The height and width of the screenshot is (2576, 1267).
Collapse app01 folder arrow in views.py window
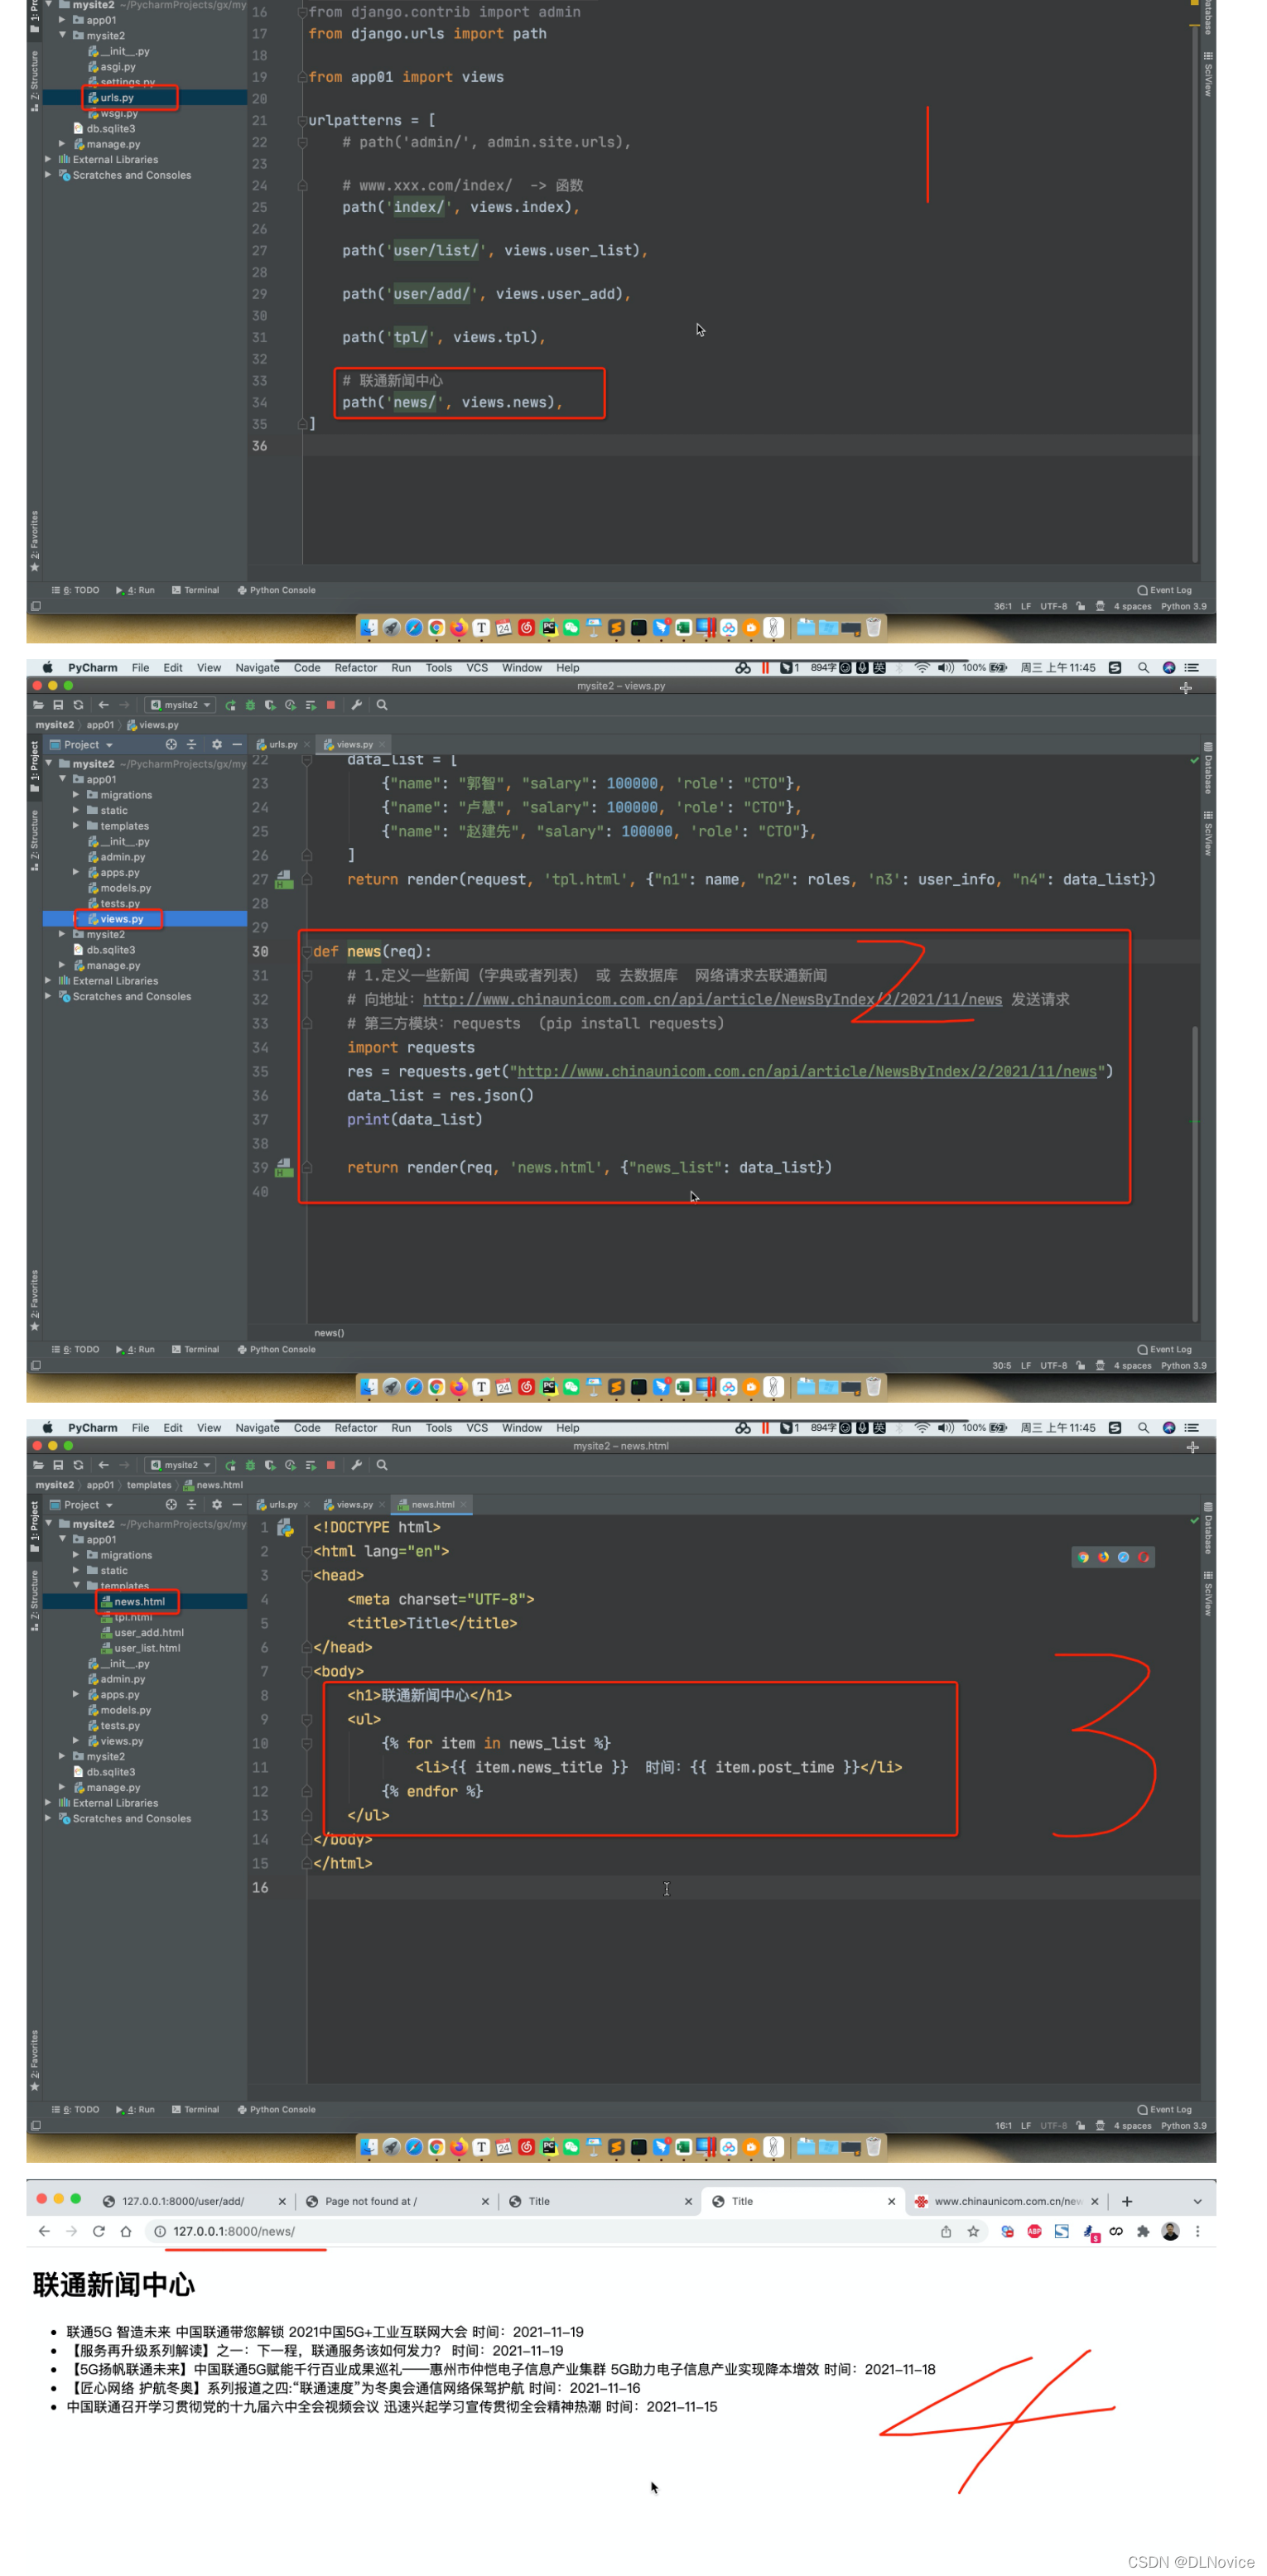pos(62,779)
